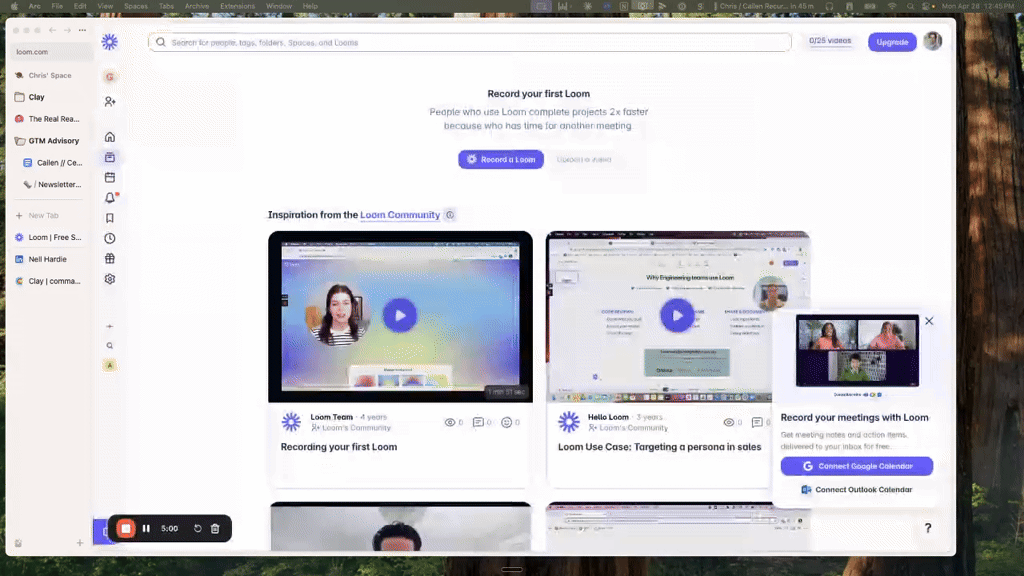Open the Window menu in menu bar
1024x576 pixels.
click(279, 6)
